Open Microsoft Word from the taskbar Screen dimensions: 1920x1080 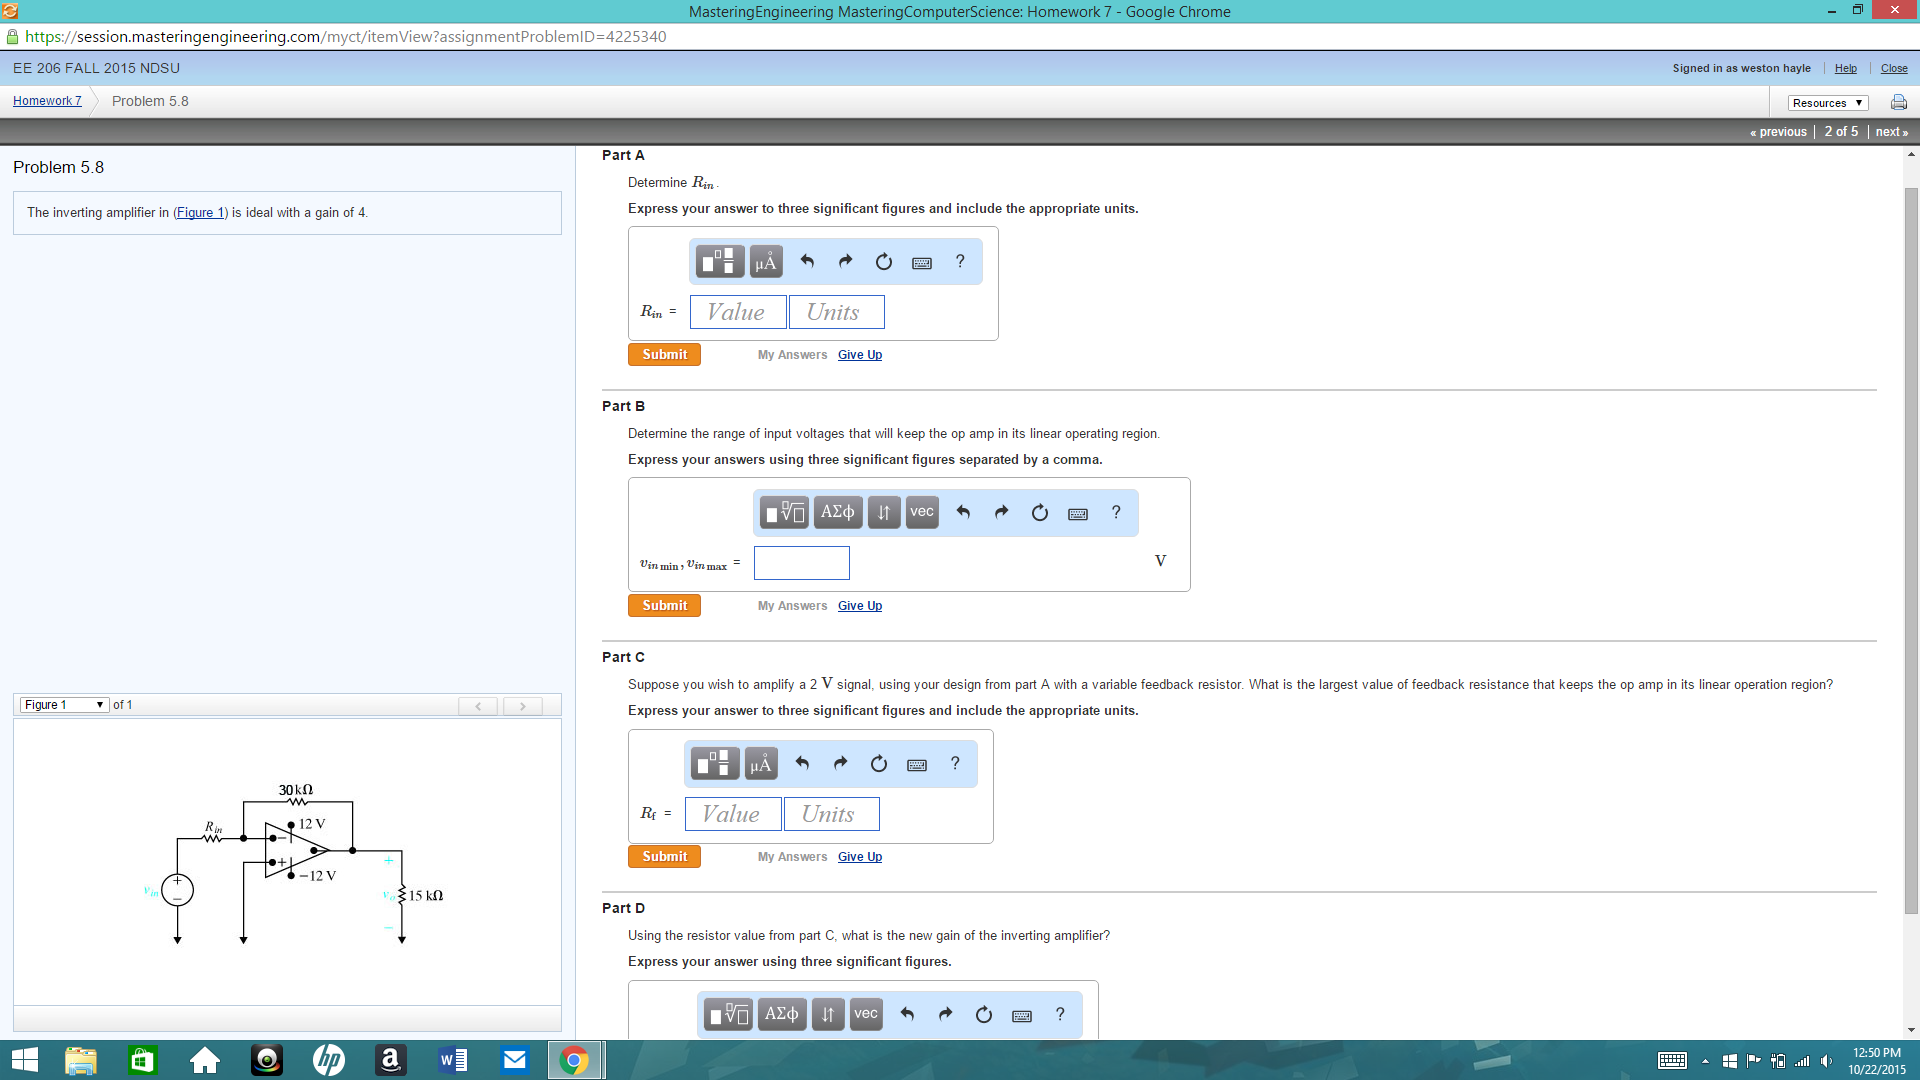click(452, 1059)
